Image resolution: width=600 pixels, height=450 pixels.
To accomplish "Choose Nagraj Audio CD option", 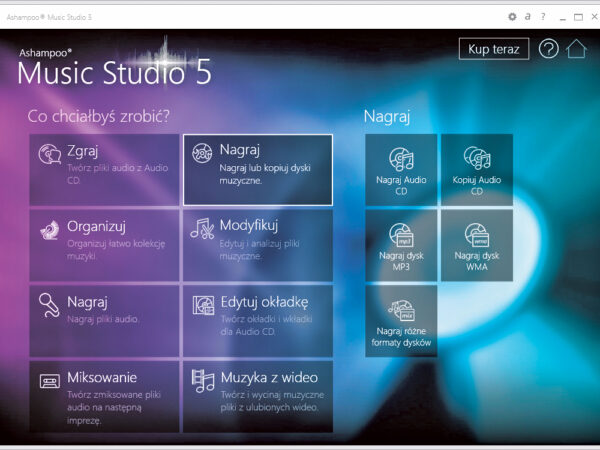I will (x=400, y=170).
